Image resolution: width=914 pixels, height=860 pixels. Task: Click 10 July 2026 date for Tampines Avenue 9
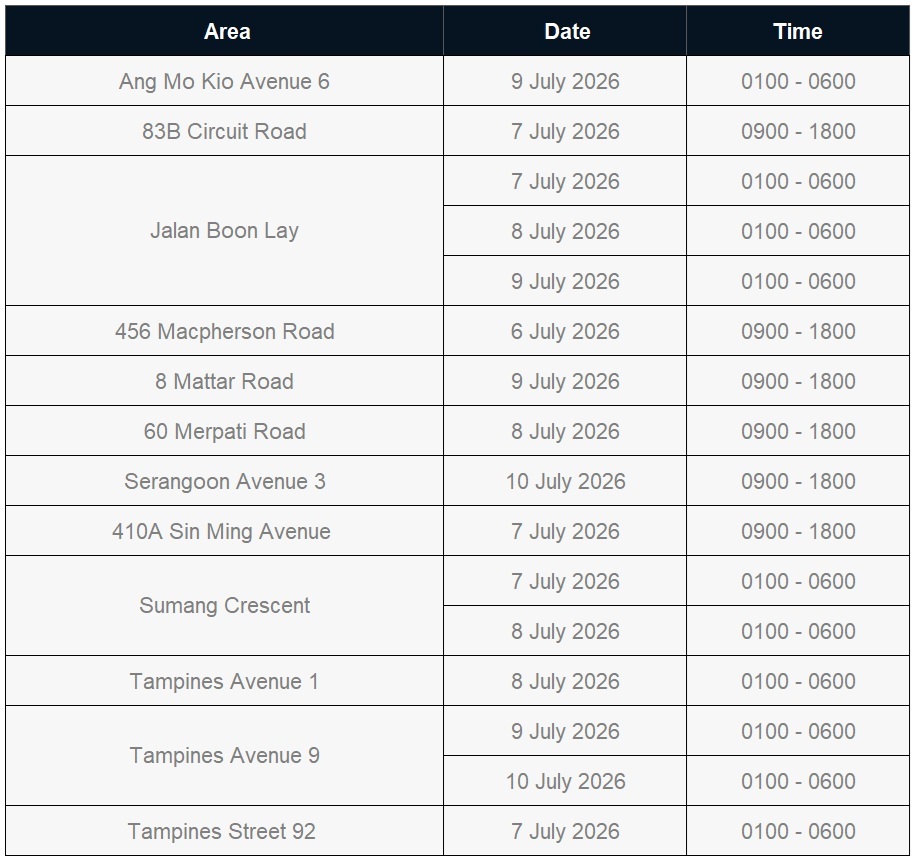[565, 781]
